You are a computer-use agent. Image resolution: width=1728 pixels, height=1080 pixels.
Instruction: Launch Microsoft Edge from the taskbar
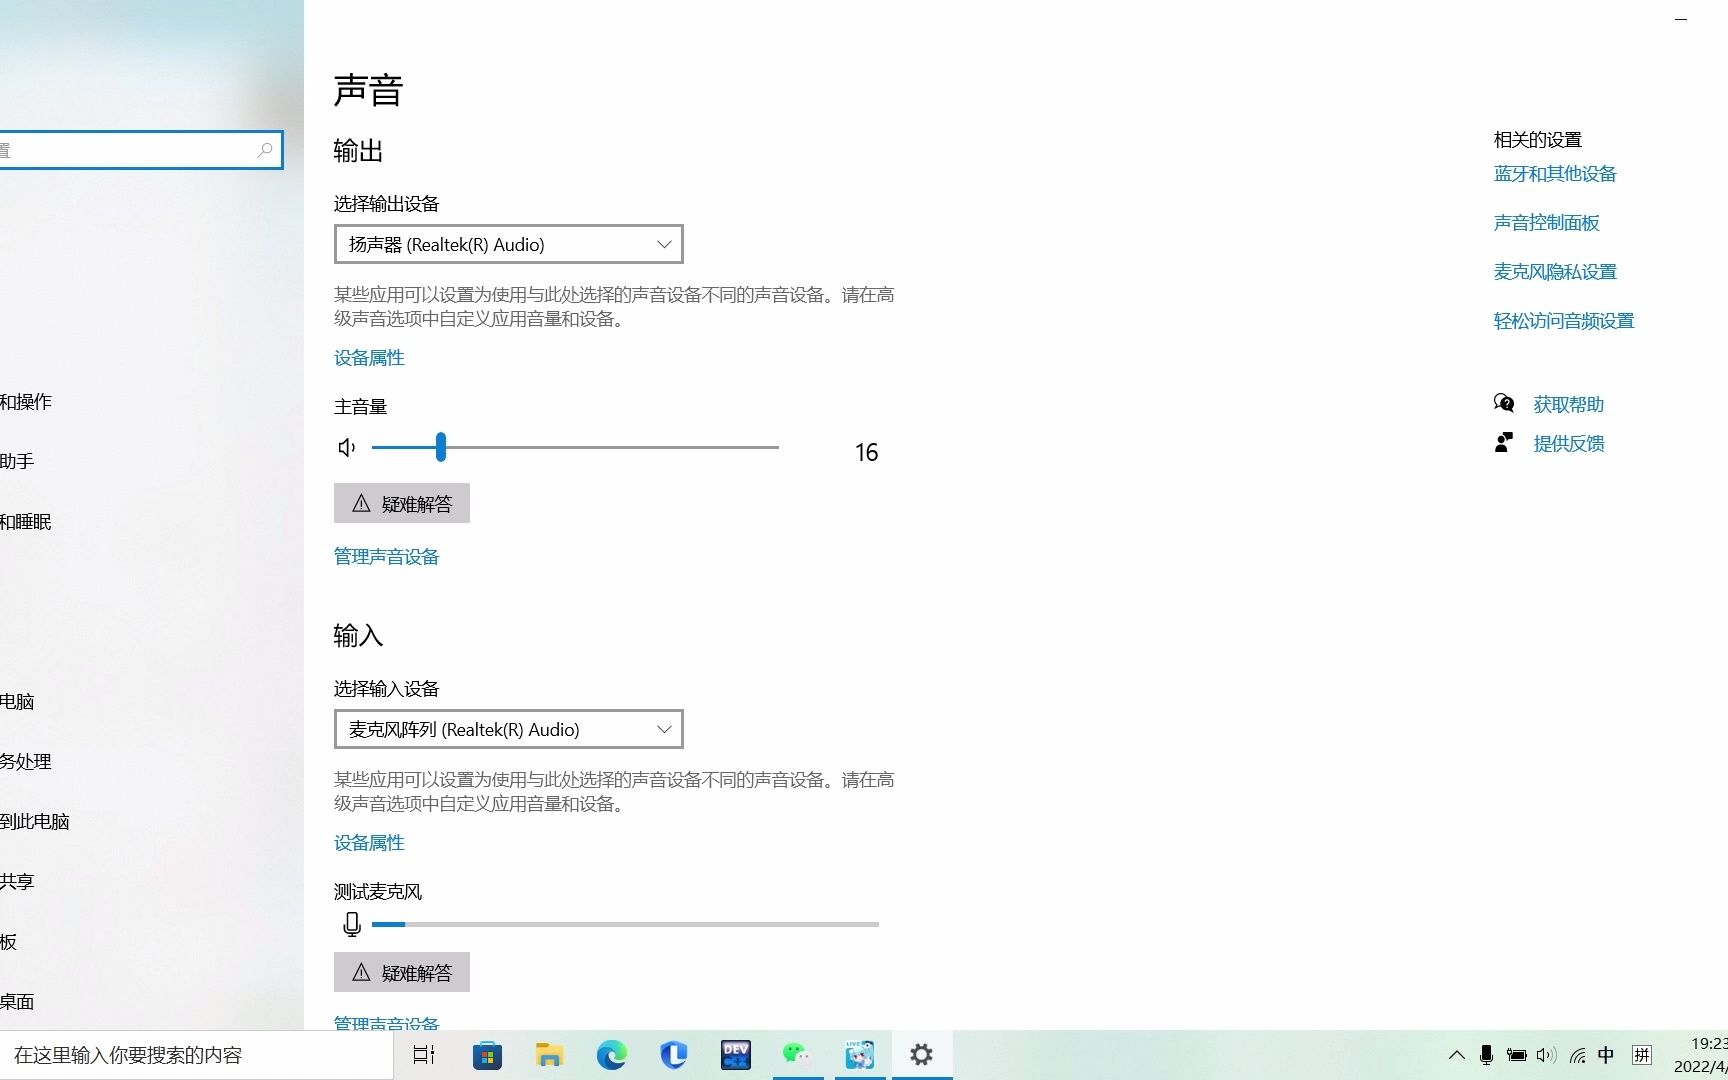click(611, 1055)
